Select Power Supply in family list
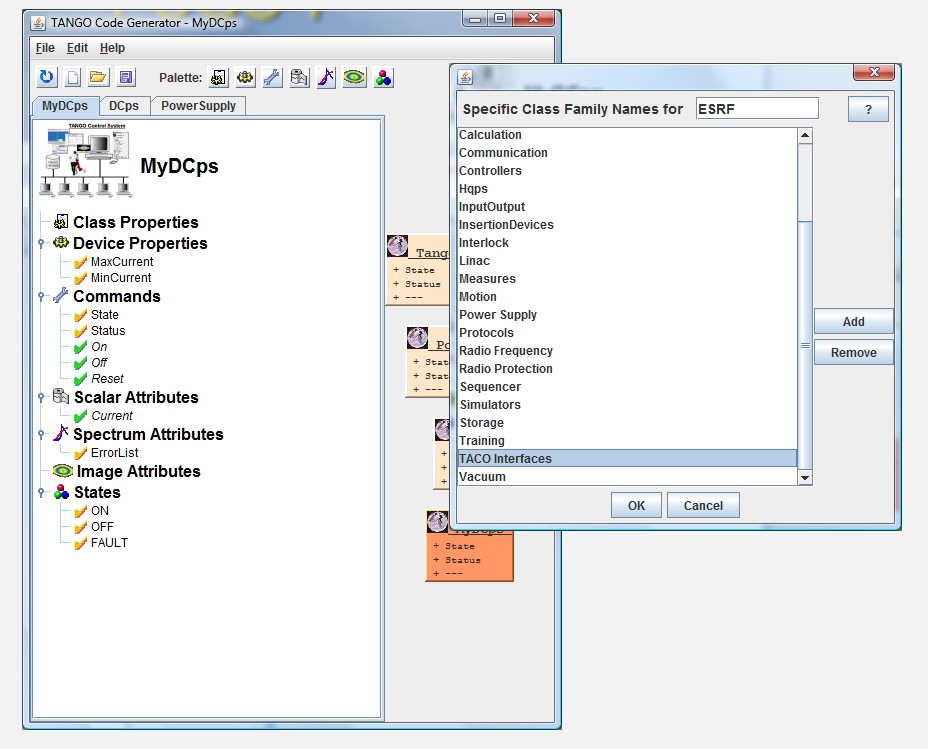This screenshot has width=928, height=749. click(627, 315)
